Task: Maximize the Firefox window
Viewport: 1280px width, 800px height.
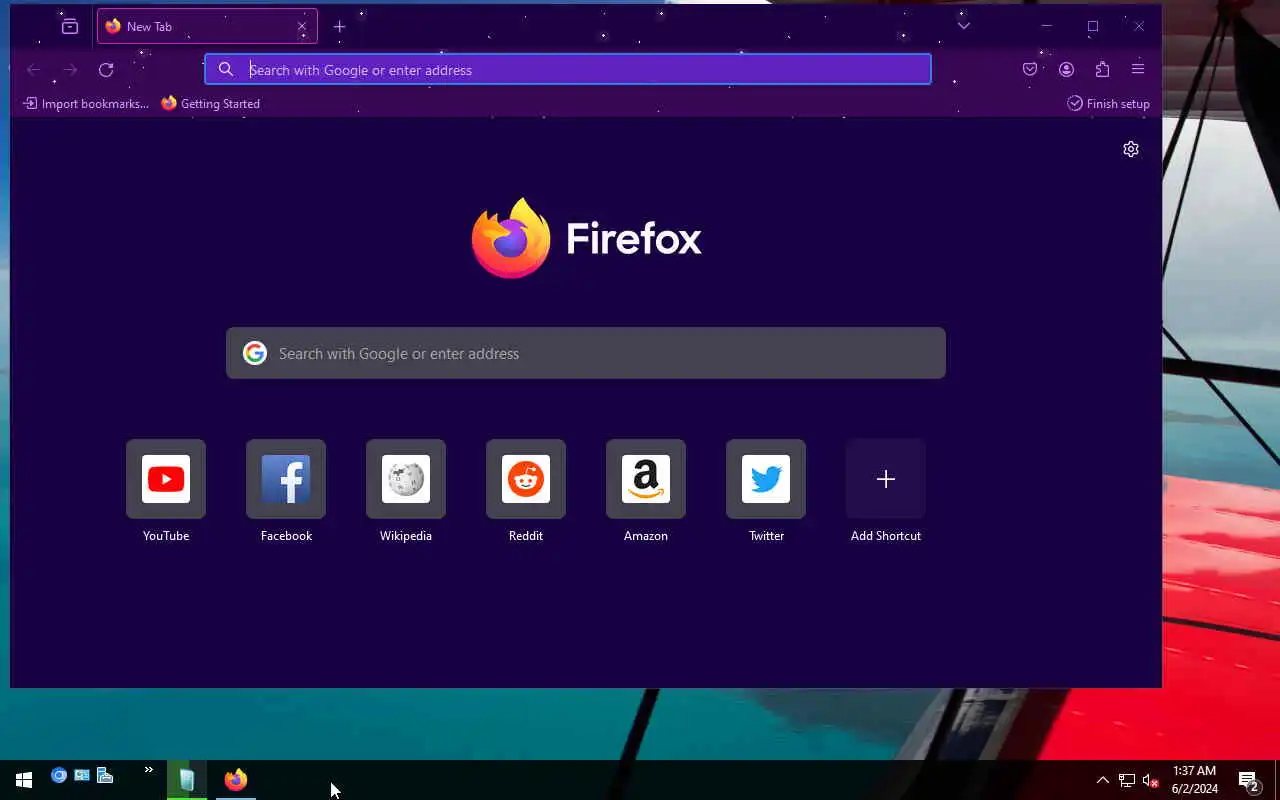Action: 1093,26
